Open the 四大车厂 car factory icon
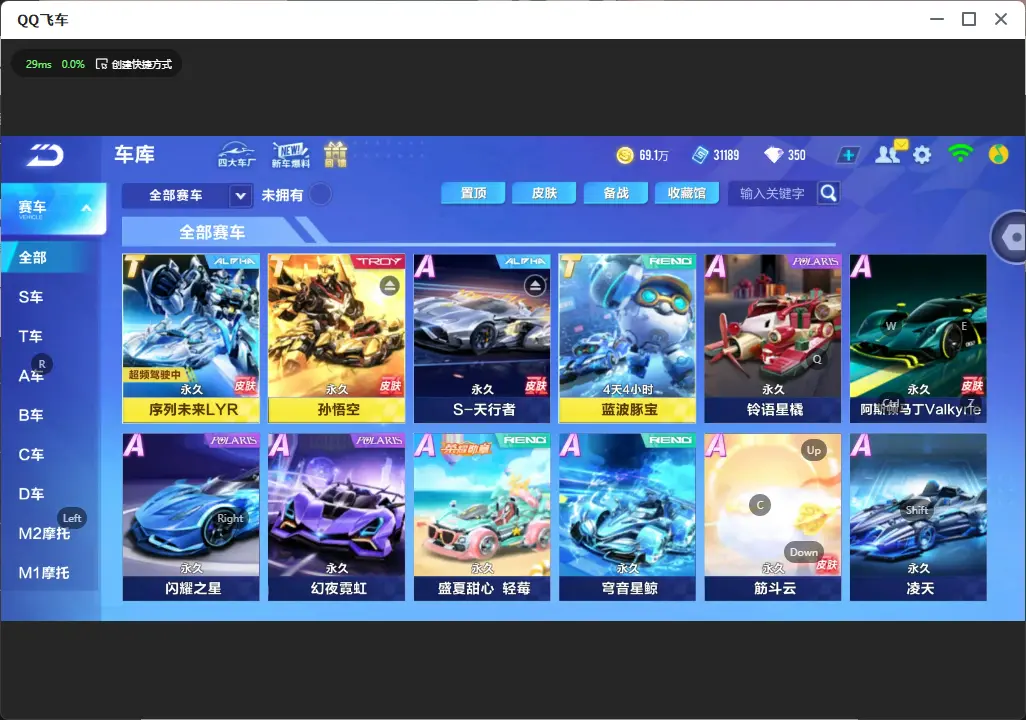Image resolution: width=1026 pixels, height=720 pixels. 236,154
